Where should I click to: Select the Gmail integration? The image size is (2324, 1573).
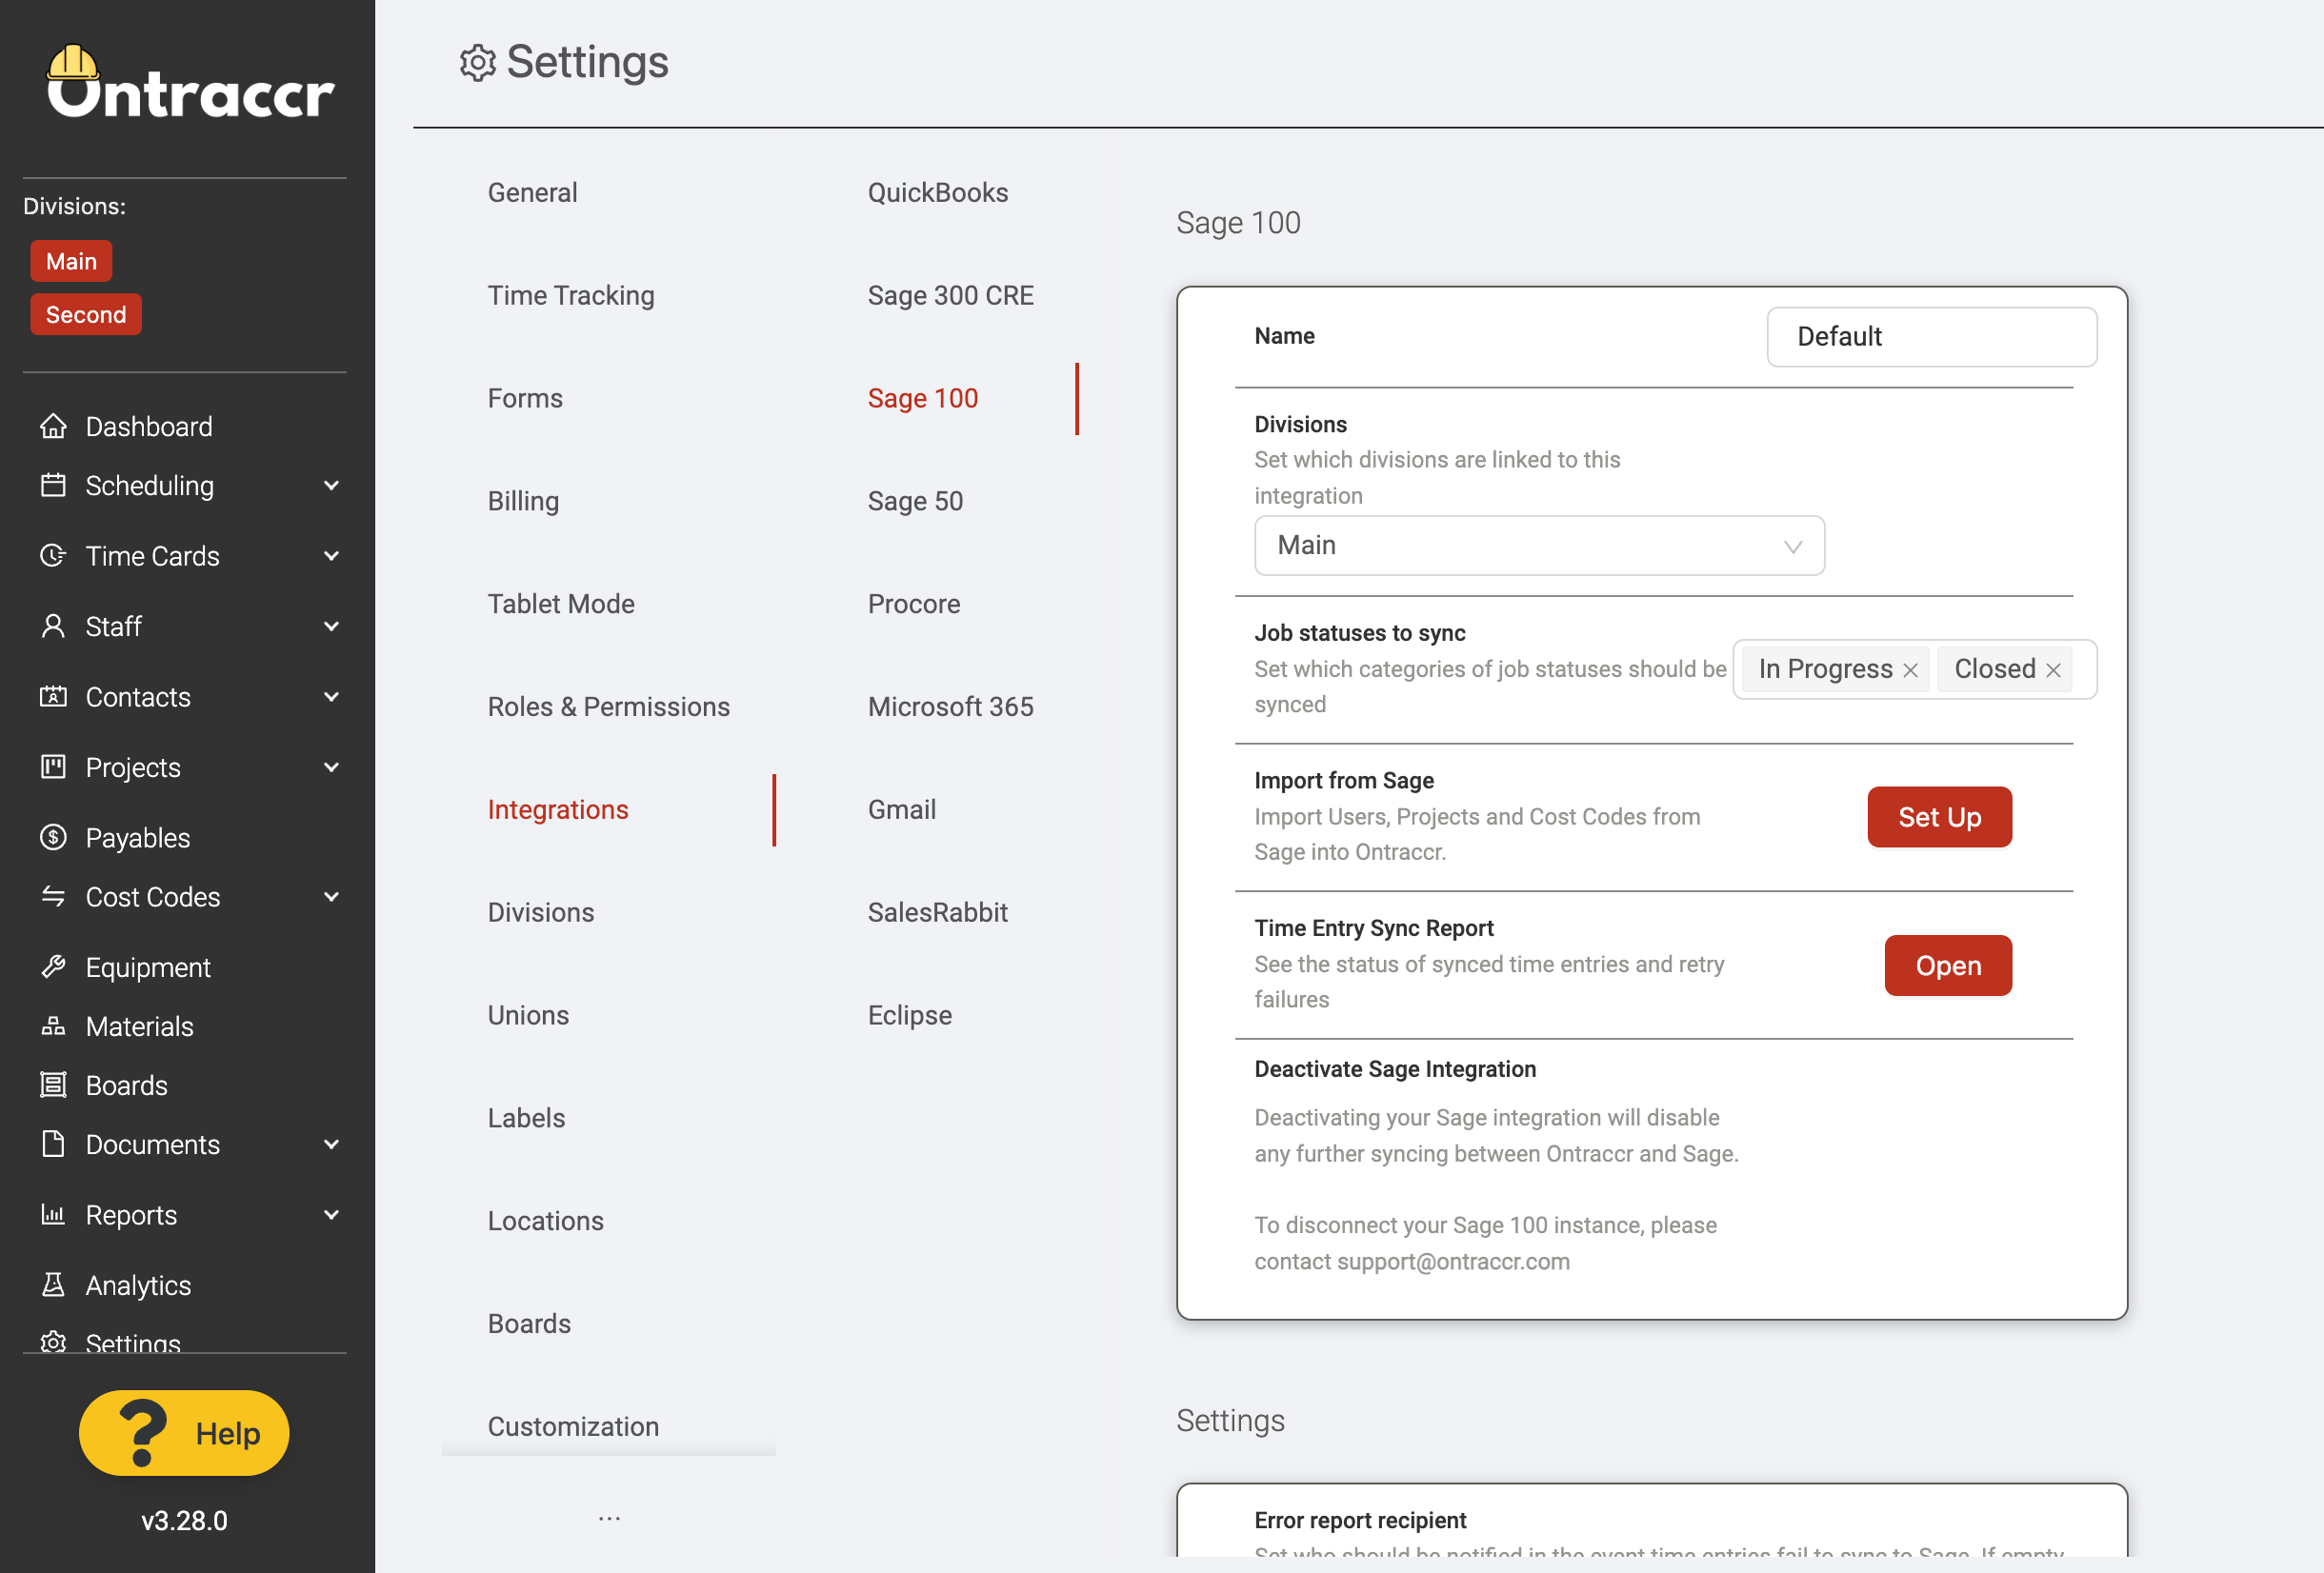[902, 809]
